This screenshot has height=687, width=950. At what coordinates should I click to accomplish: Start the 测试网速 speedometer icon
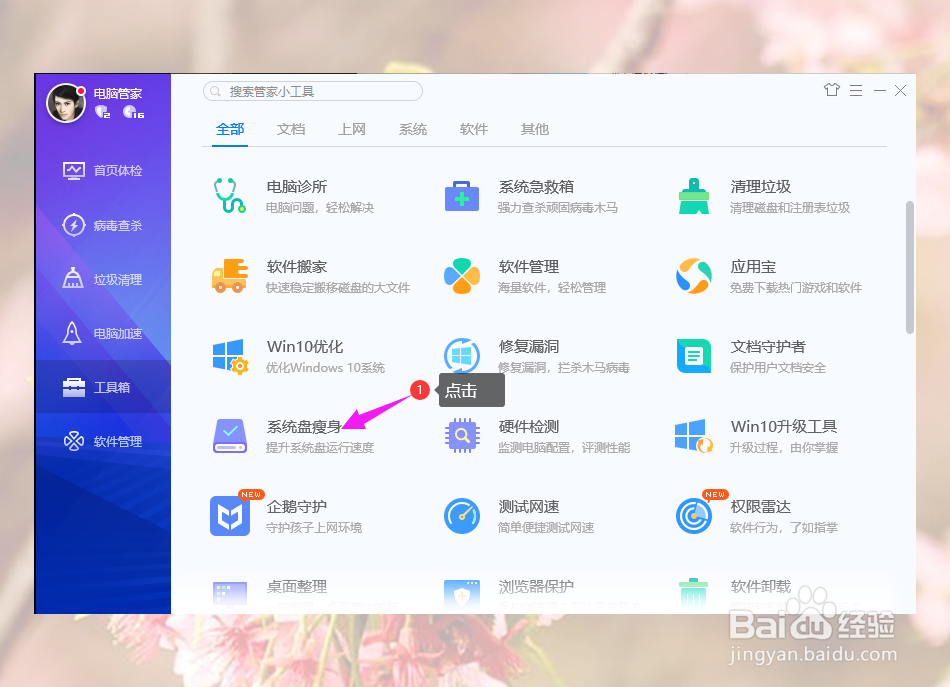point(462,516)
